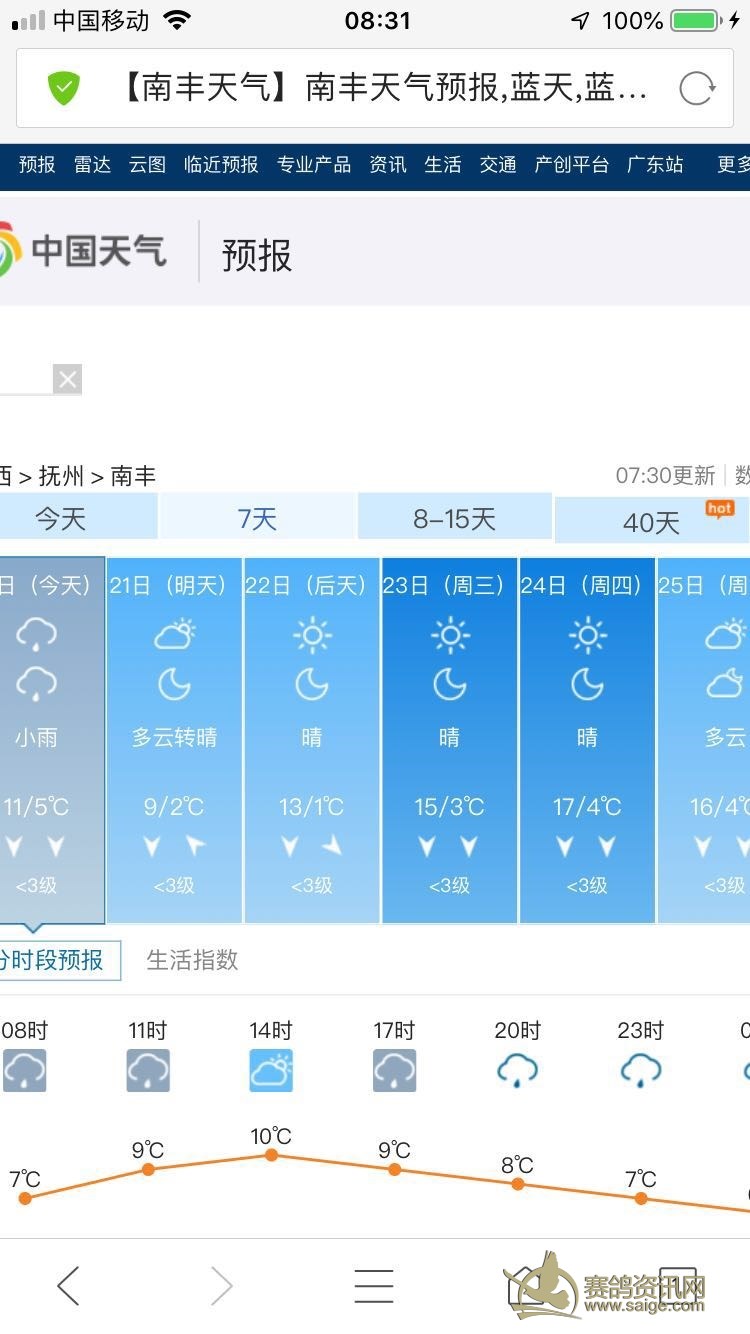The width and height of the screenshot is (750, 1334).
Task: Open the 雷达 nav item
Action: point(92,165)
